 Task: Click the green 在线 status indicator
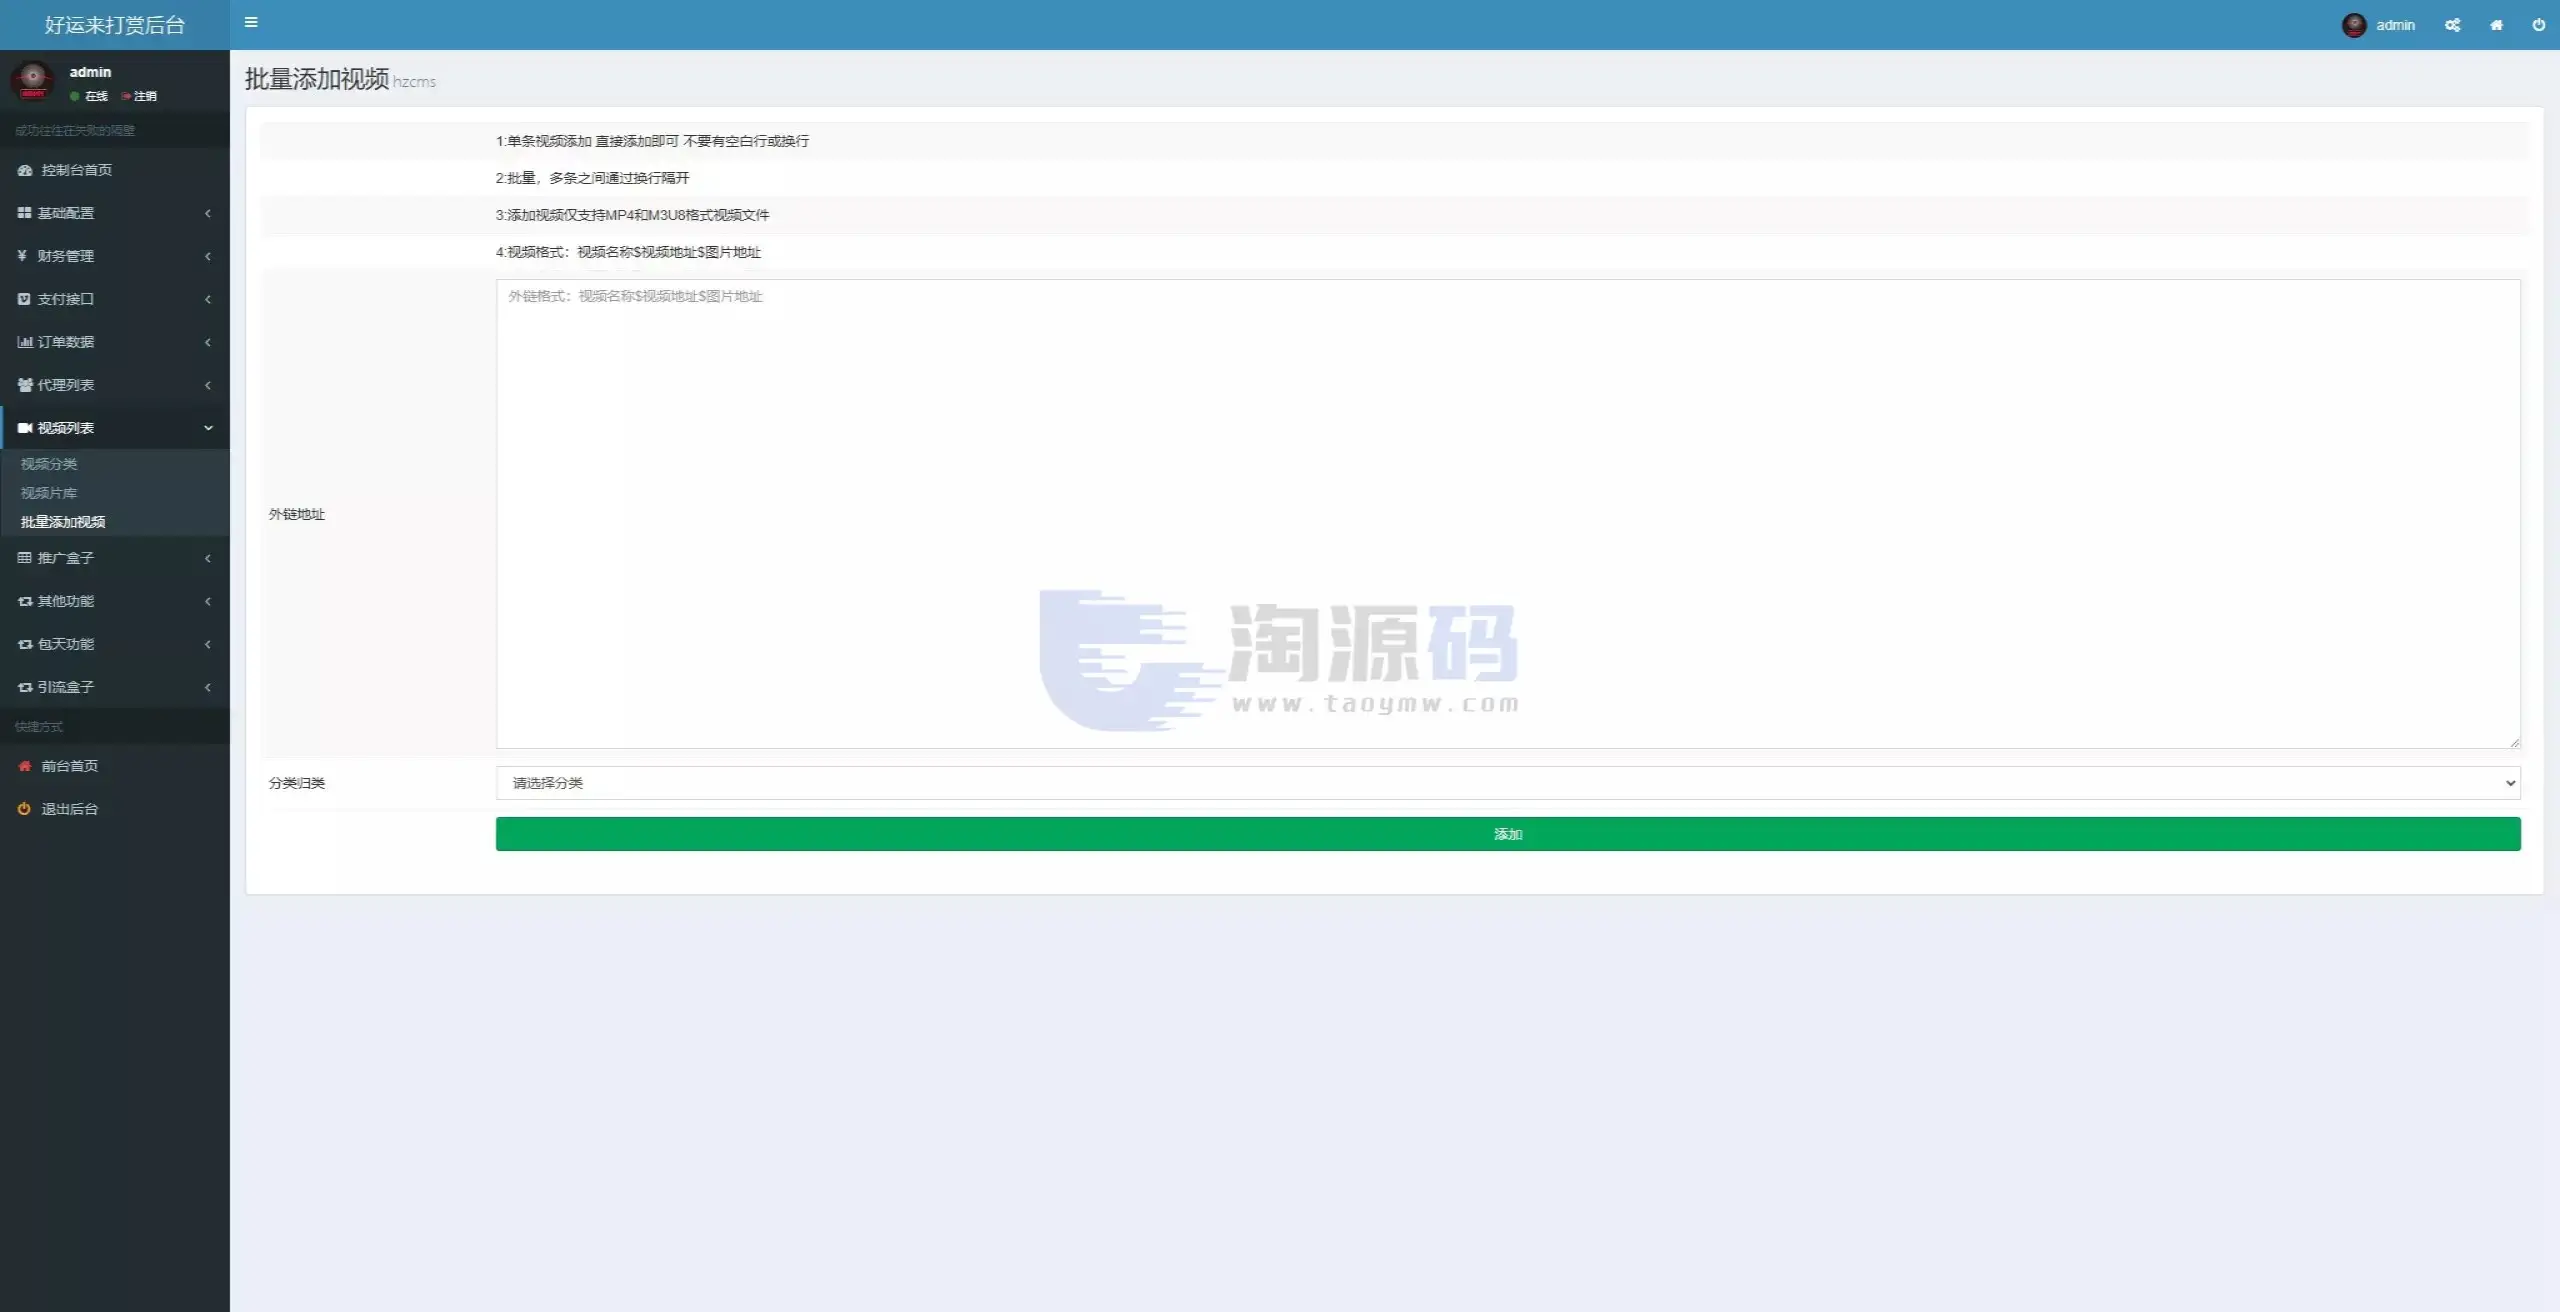point(75,96)
